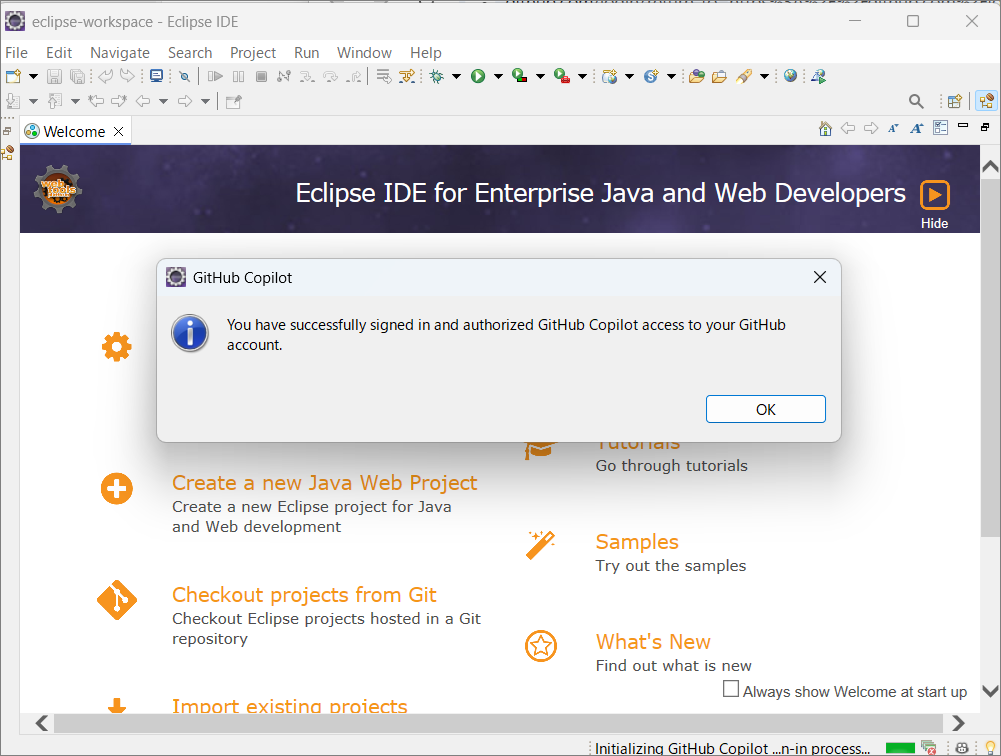Click OK in the GitHub Copilot dialog

(x=765, y=409)
